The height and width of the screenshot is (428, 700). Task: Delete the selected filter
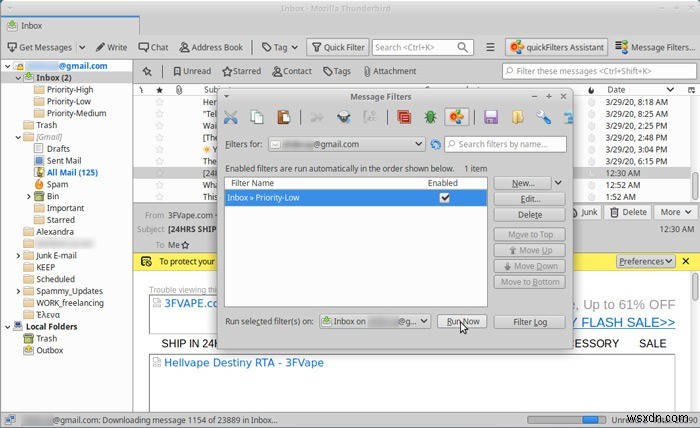(x=529, y=215)
